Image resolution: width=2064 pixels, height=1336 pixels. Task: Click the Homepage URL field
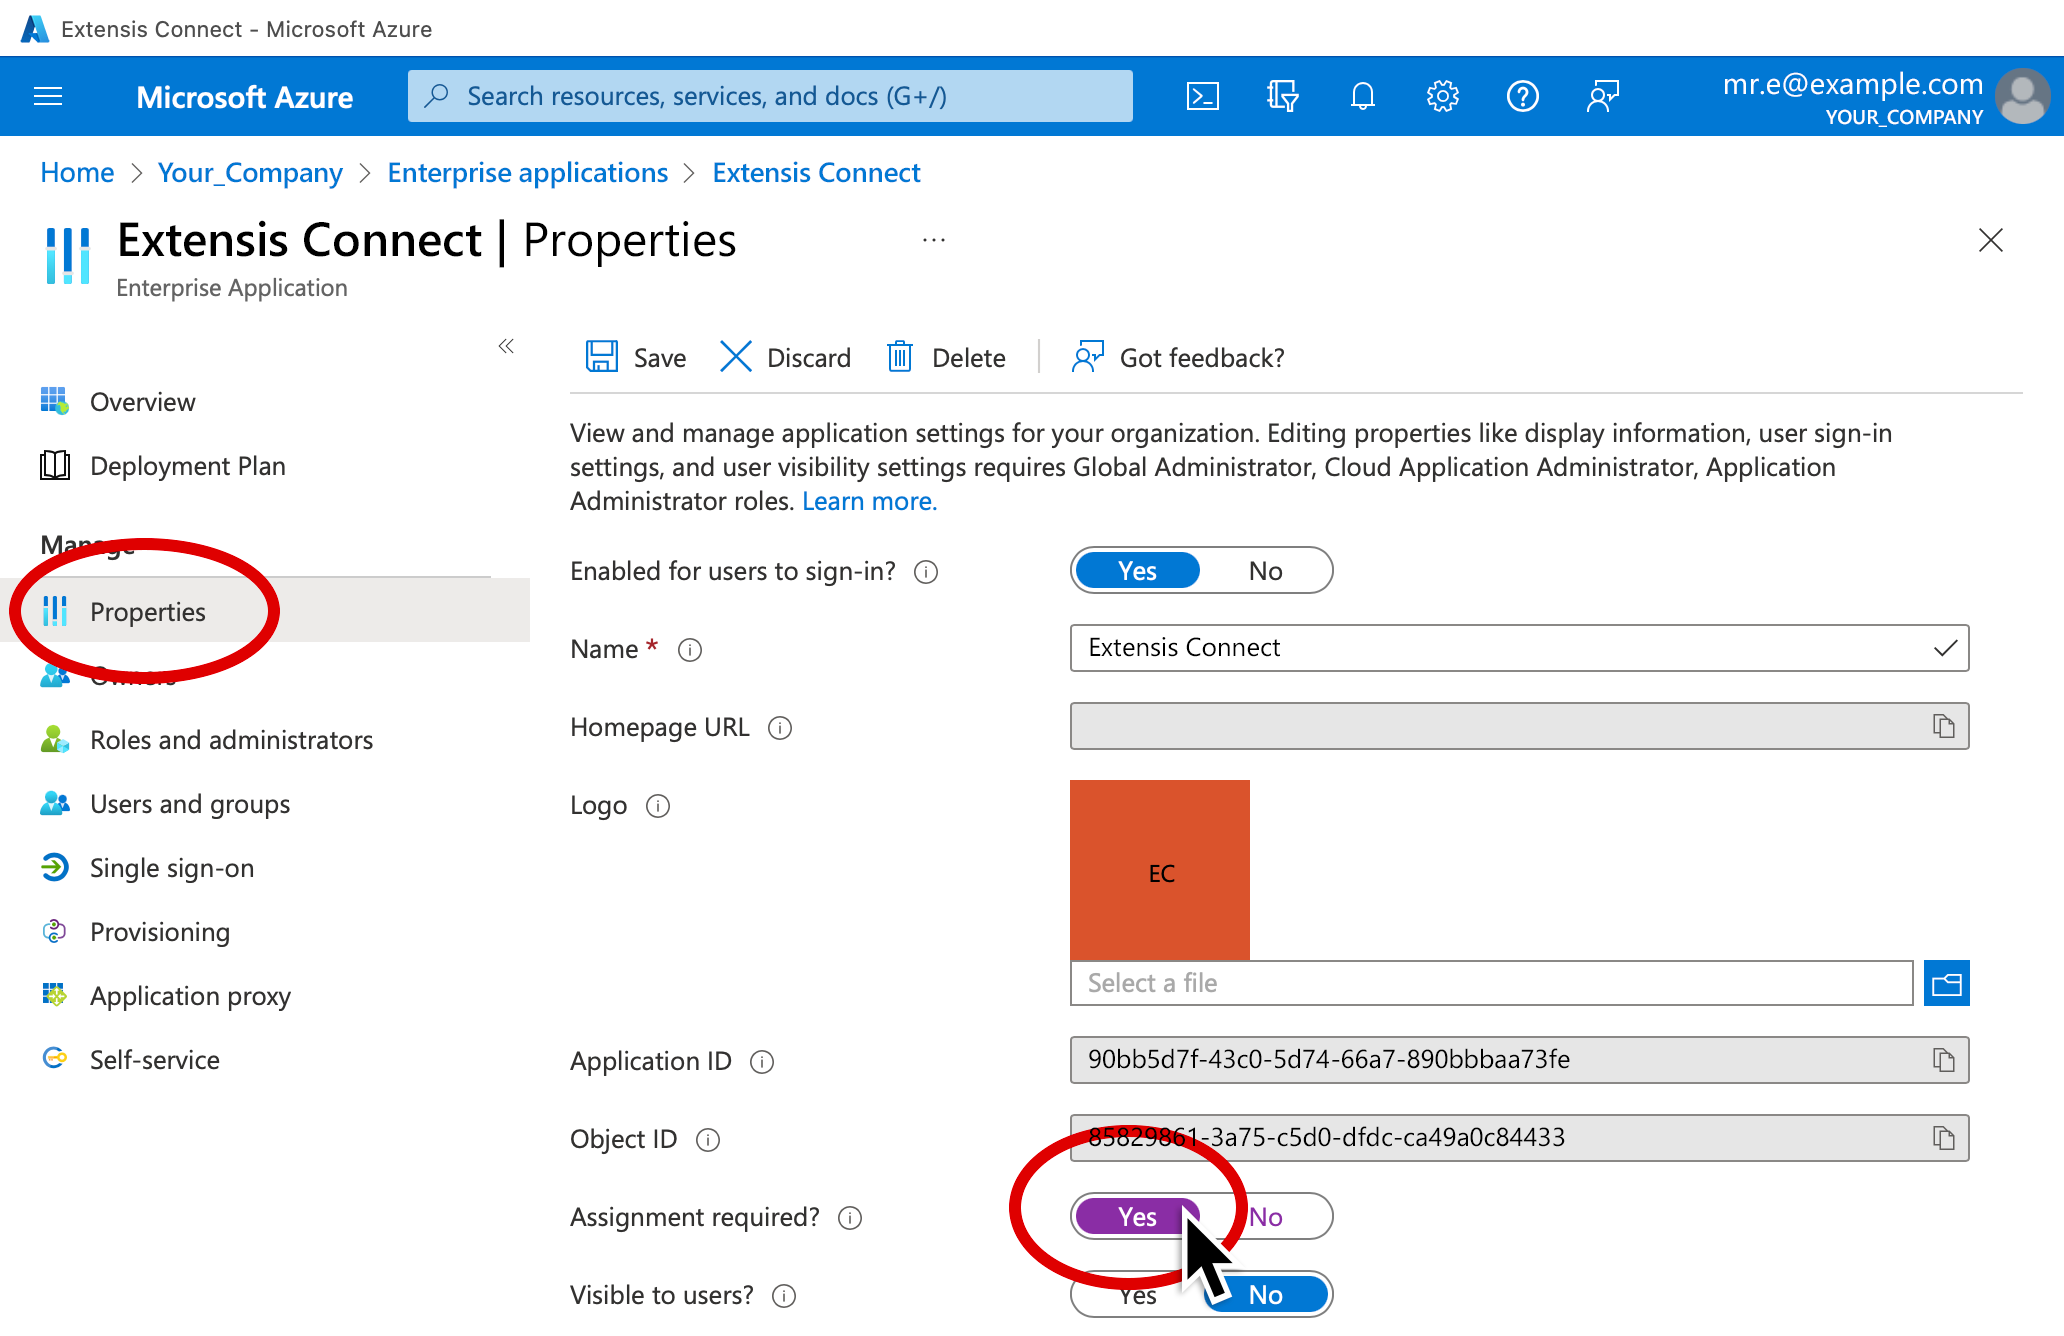click(x=1520, y=726)
